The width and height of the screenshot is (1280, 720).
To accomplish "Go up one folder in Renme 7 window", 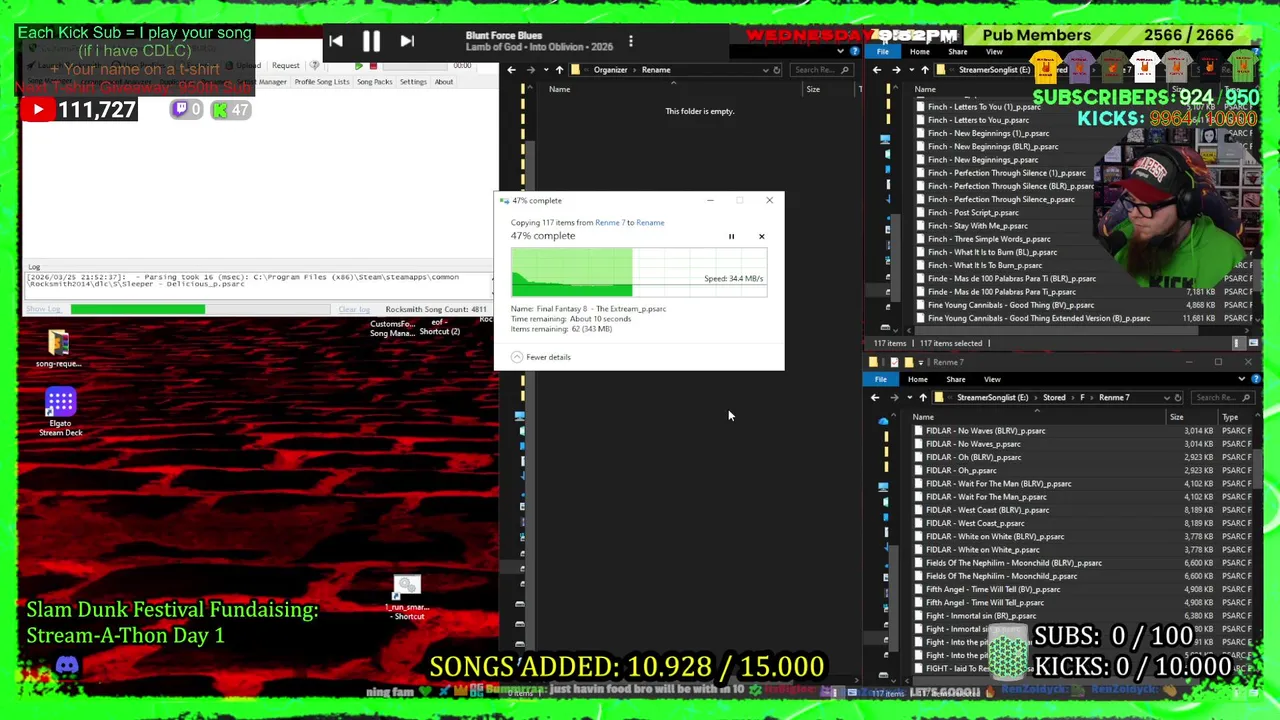I will tap(923, 398).
